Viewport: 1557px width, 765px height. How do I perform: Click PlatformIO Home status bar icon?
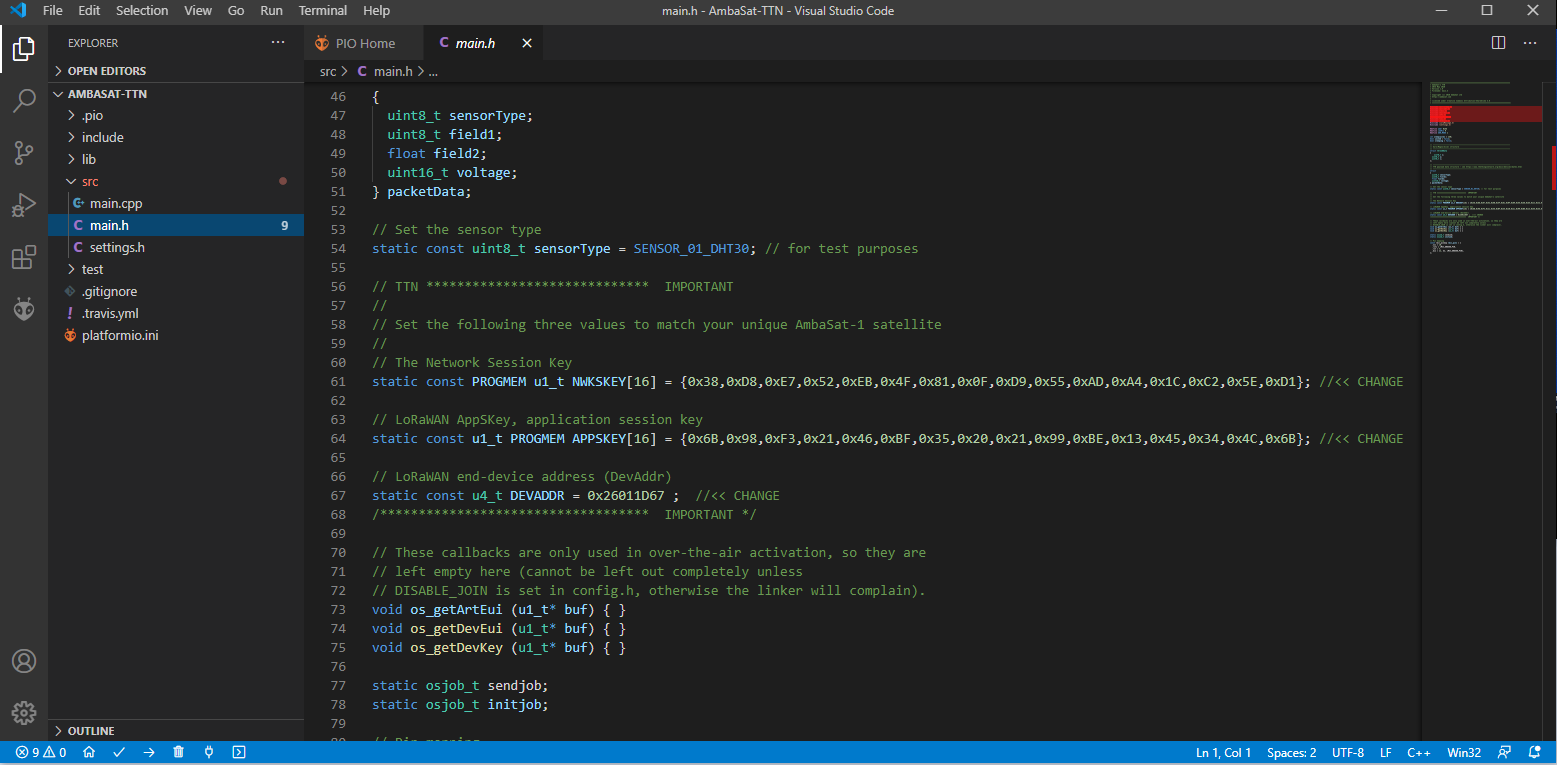point(89,753)
